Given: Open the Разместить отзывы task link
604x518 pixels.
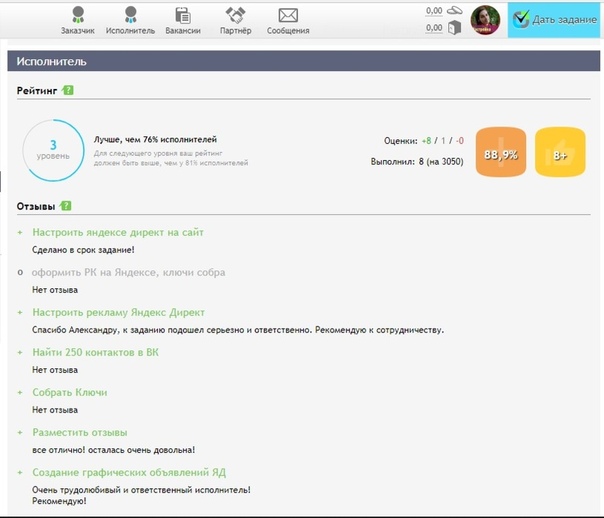Looking at the screenshot, I should pyautogui.click(x=80, y=433).
